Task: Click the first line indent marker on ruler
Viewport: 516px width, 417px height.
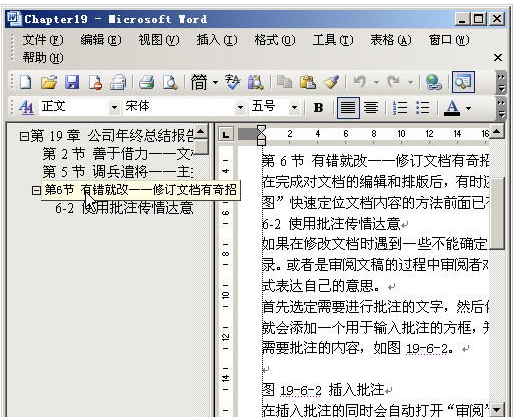Action: tap(261, 130)
